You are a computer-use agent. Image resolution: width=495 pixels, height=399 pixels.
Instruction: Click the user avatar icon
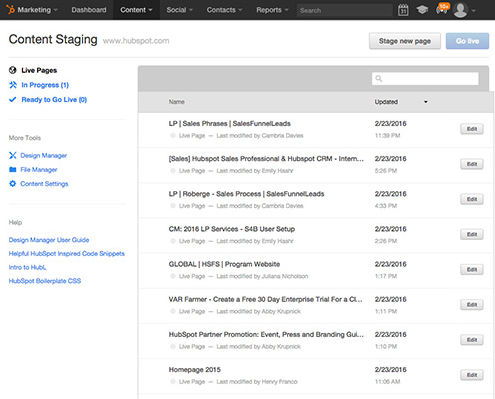[x=460, y=10]
